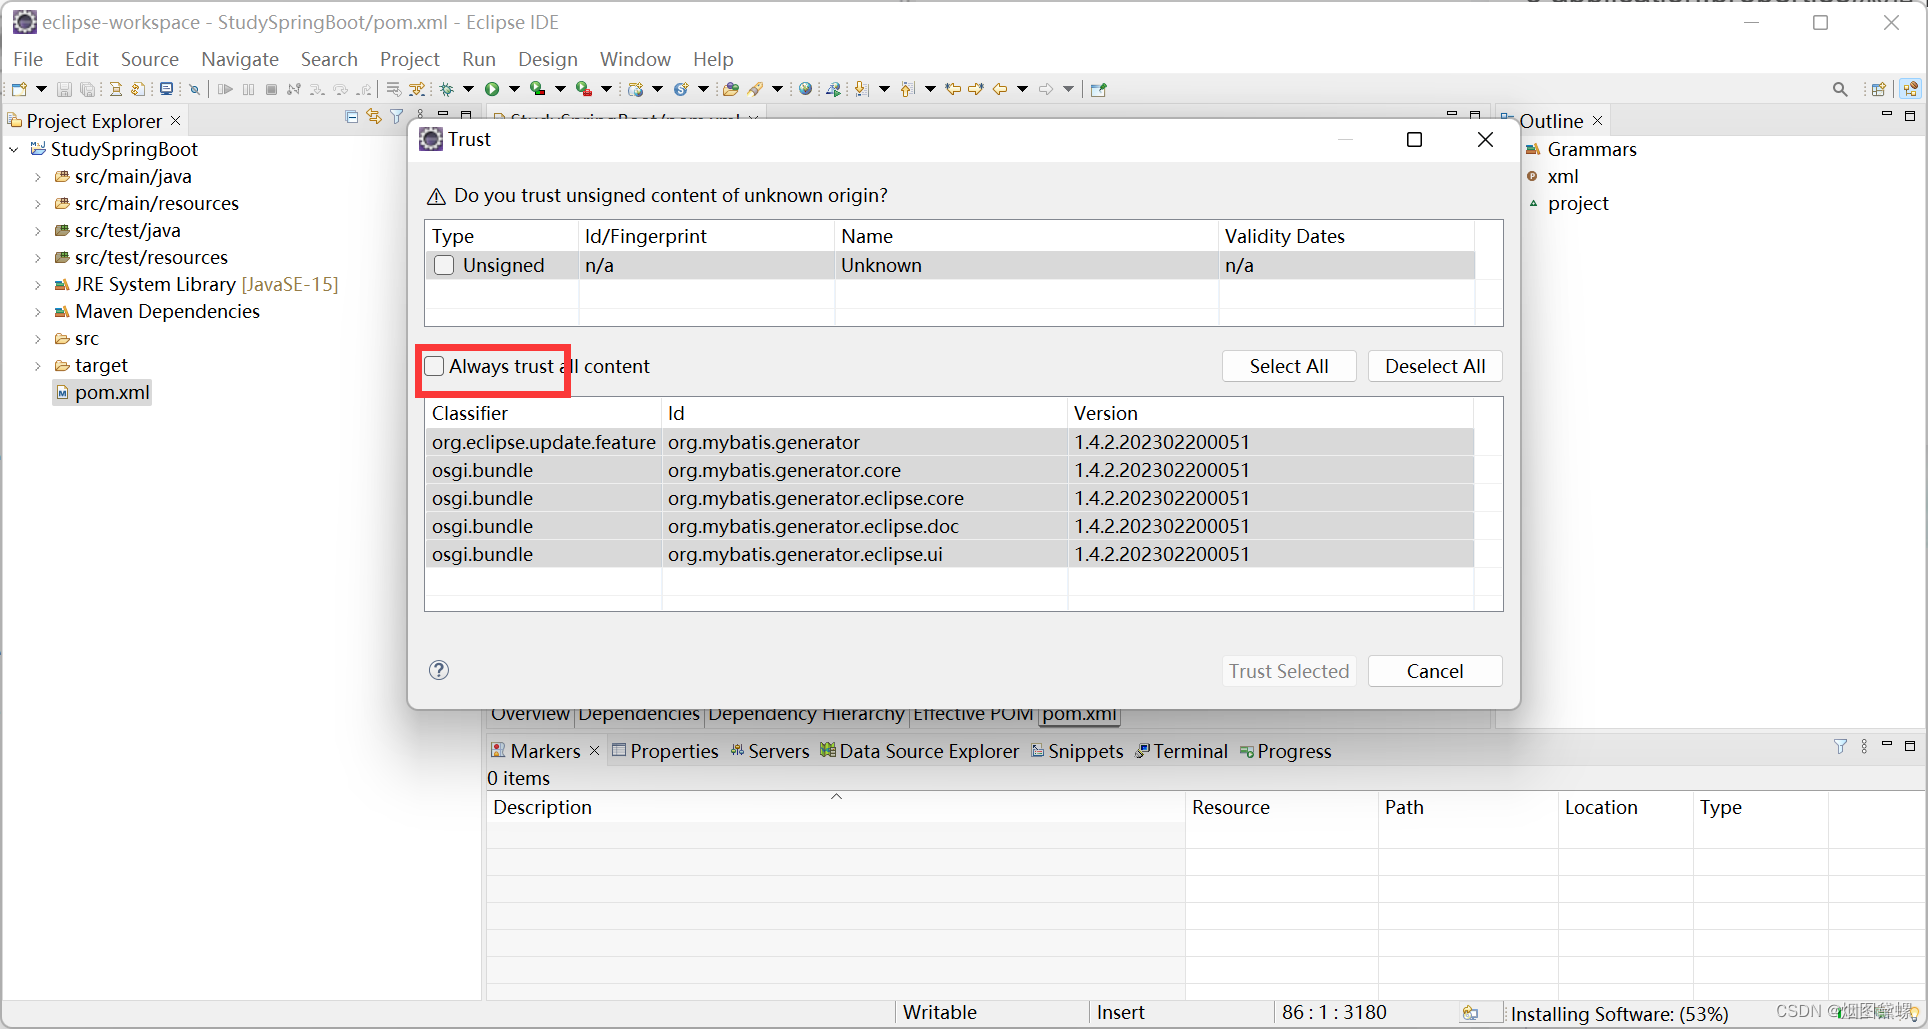Screen dimensions: 1928x1029
Task: Click the Open Type folder icon
Action: (731, 89)
